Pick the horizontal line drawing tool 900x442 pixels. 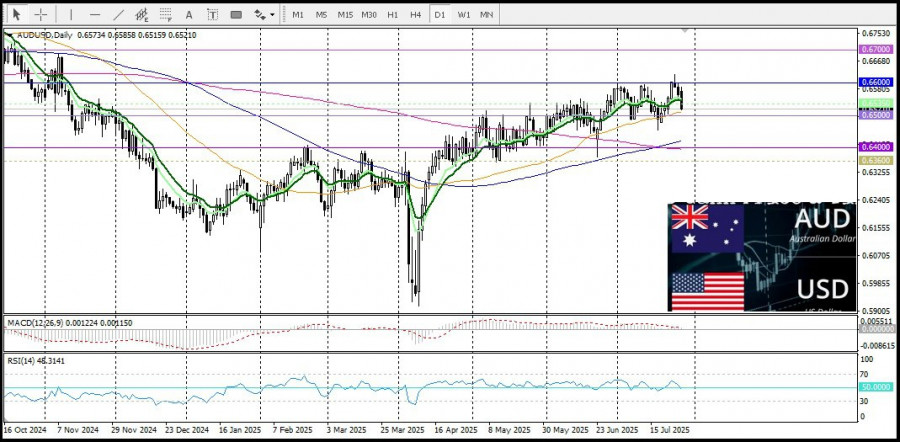95,14
